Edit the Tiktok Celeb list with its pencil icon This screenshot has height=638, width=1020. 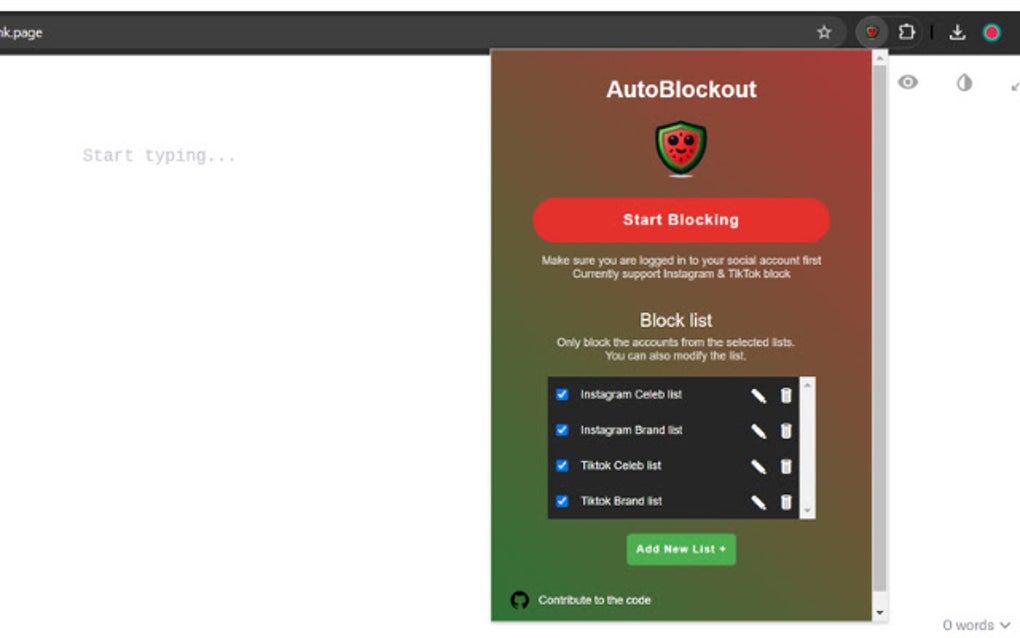[760, 465]
